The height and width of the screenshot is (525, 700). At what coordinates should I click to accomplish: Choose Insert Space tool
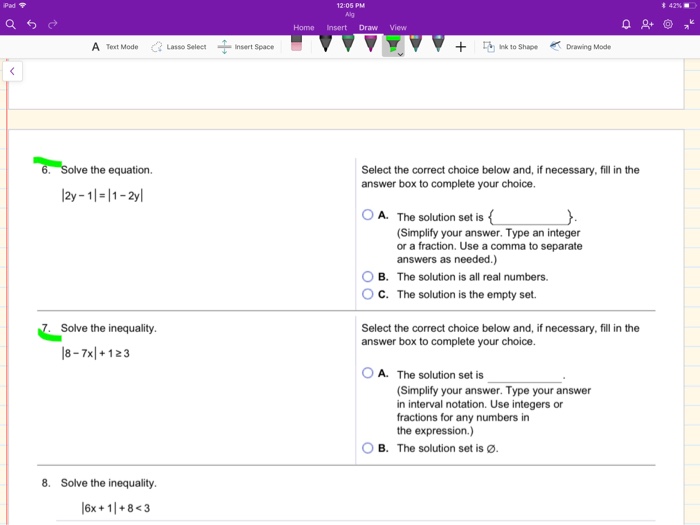pyautogui.click(x=246, y=47)
